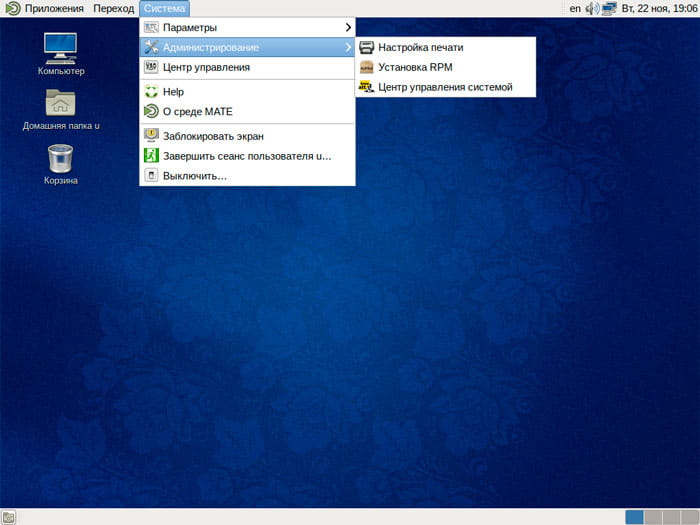Switch to the third workspace

(671, 517)
